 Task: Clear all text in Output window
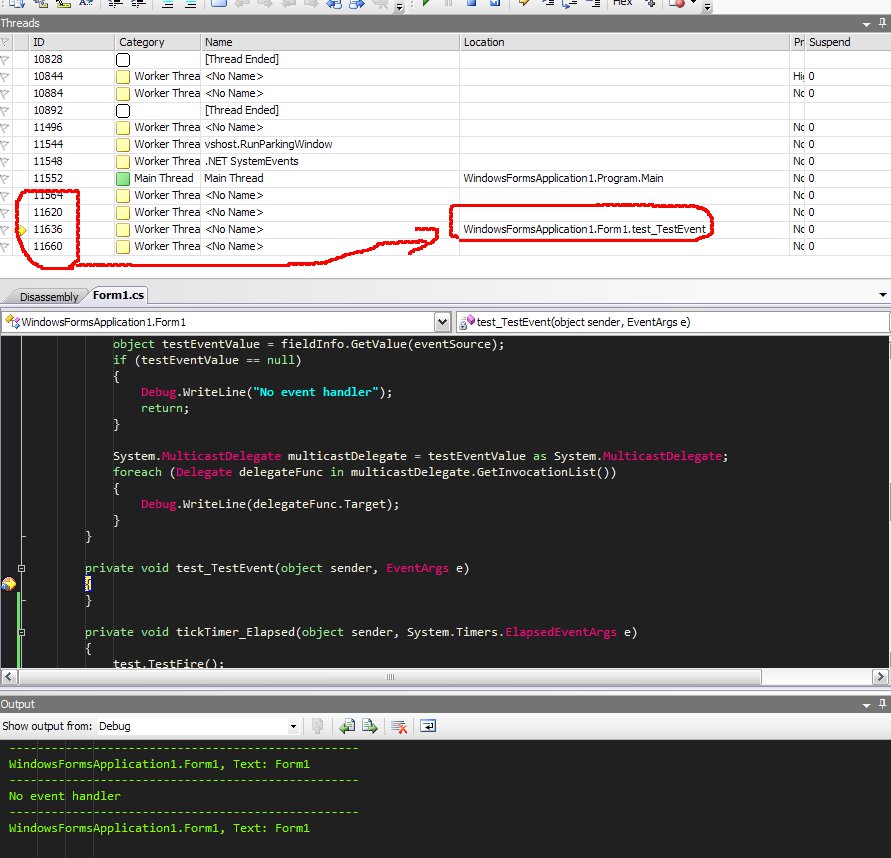(398, 726)
